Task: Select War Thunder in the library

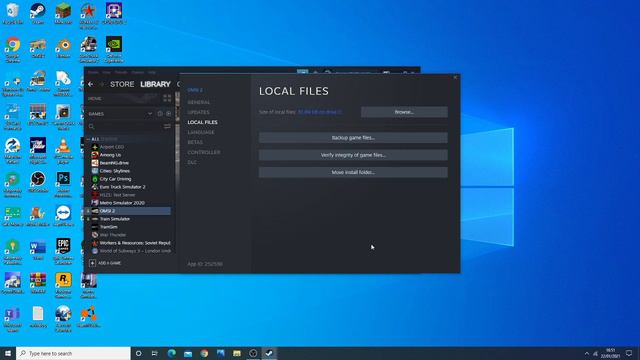Action: (x=113, y=235)
